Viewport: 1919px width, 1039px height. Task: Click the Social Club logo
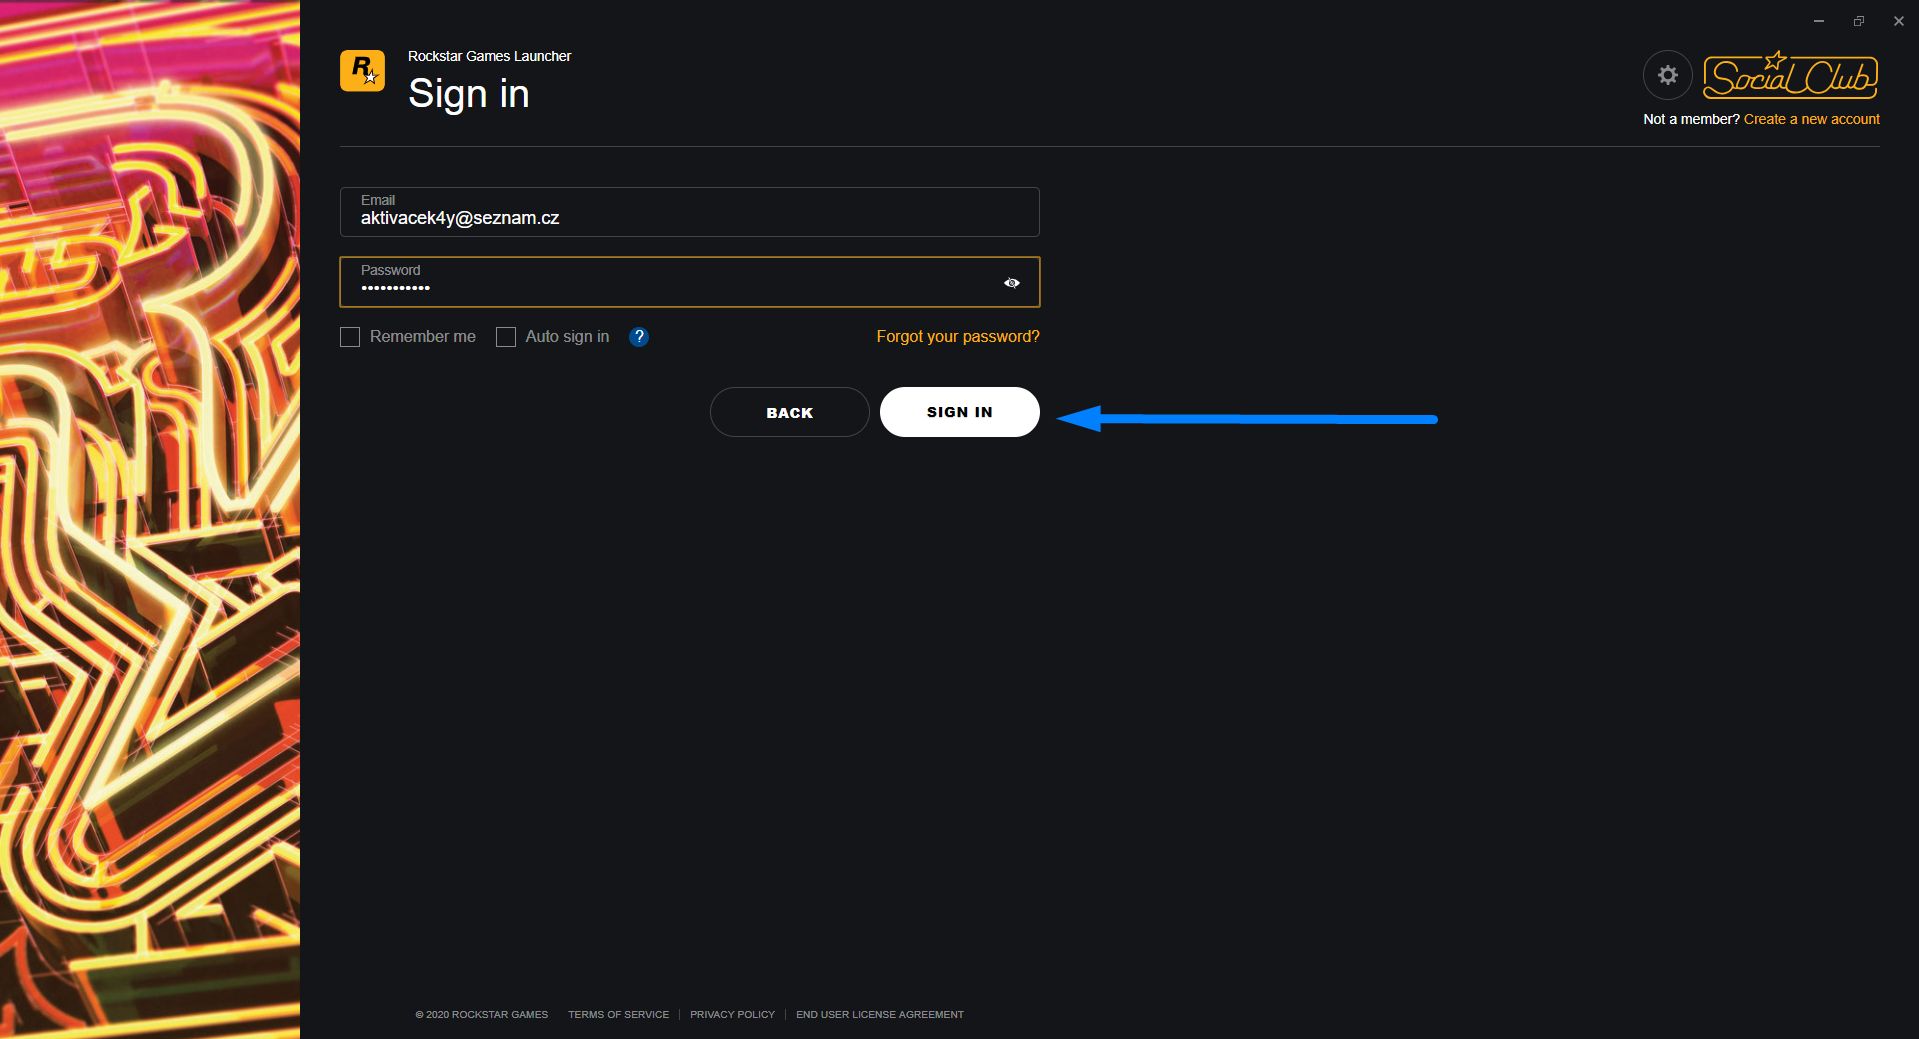point(1790,75)
